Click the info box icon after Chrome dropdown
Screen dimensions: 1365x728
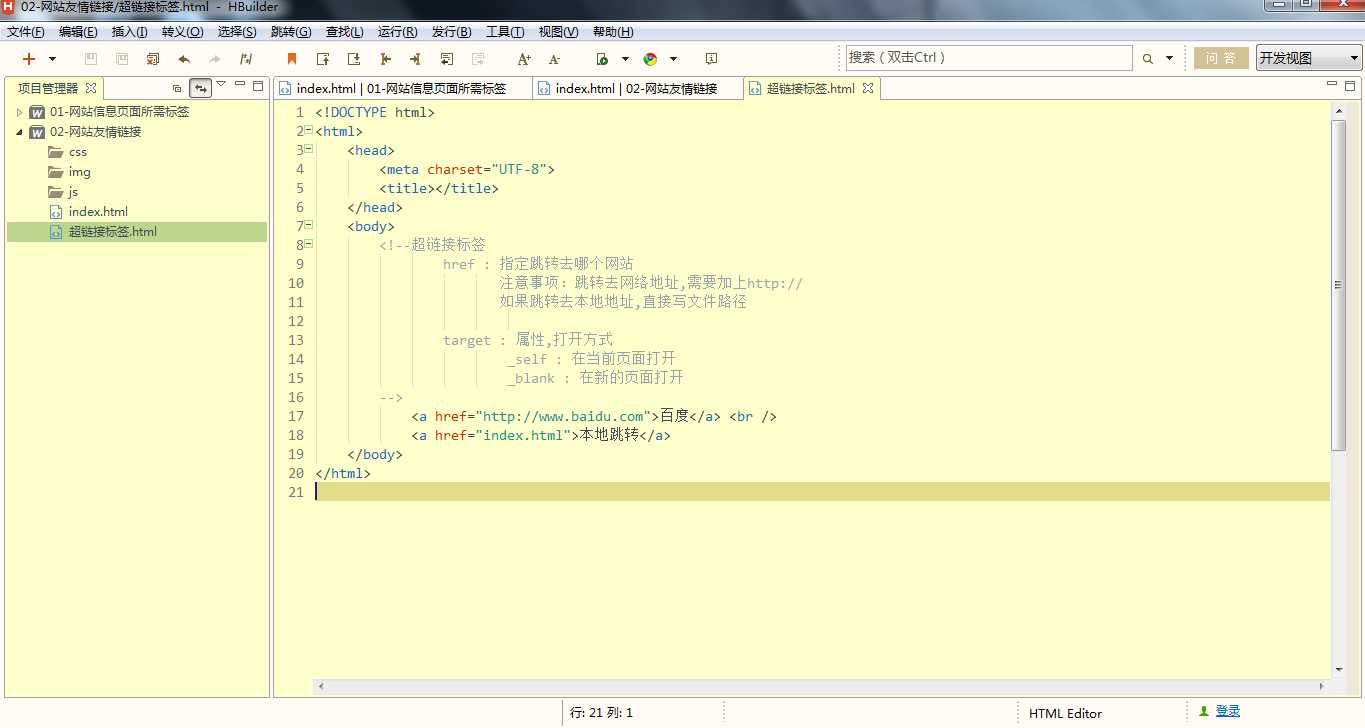[711, 59]
